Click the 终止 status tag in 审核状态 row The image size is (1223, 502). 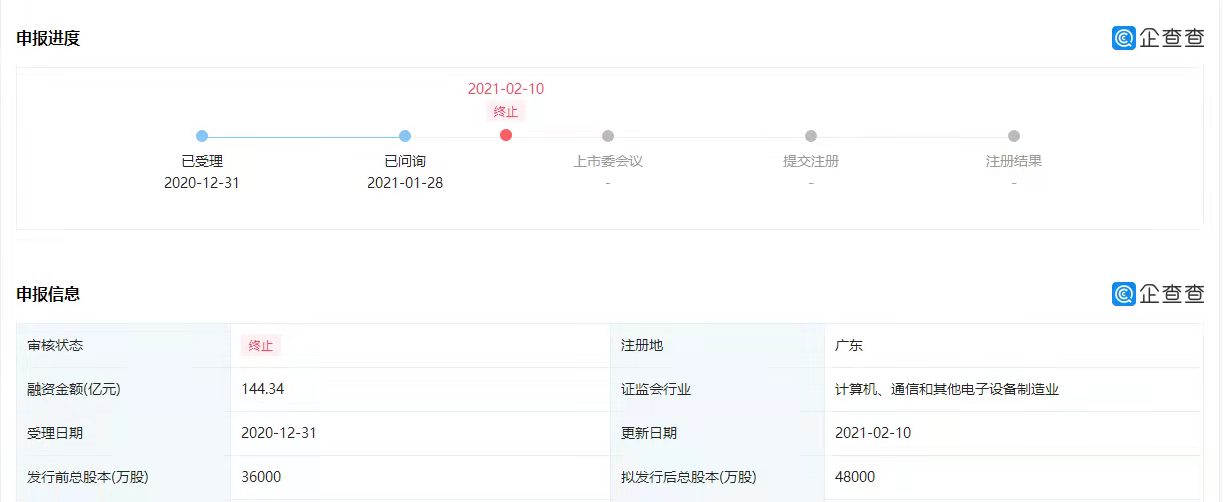(x=261, y=345)
